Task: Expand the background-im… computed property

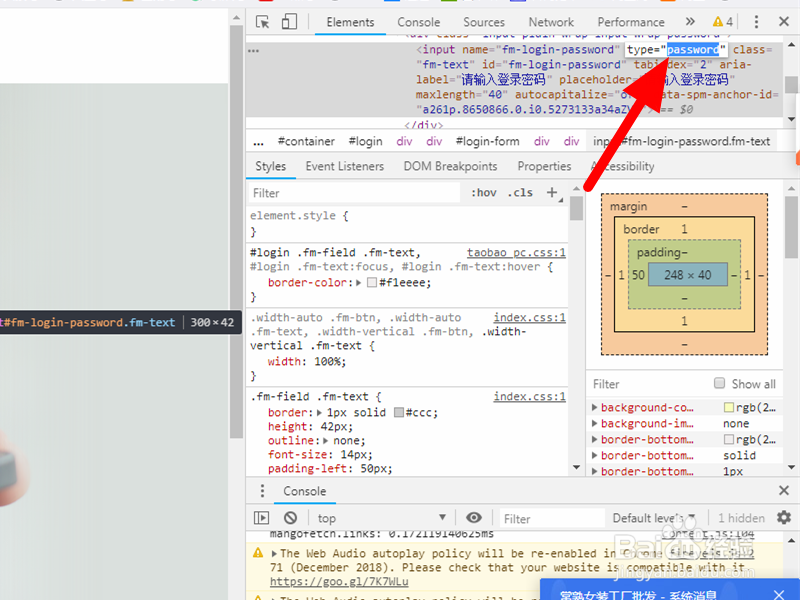Action: (x=594, y=423)
